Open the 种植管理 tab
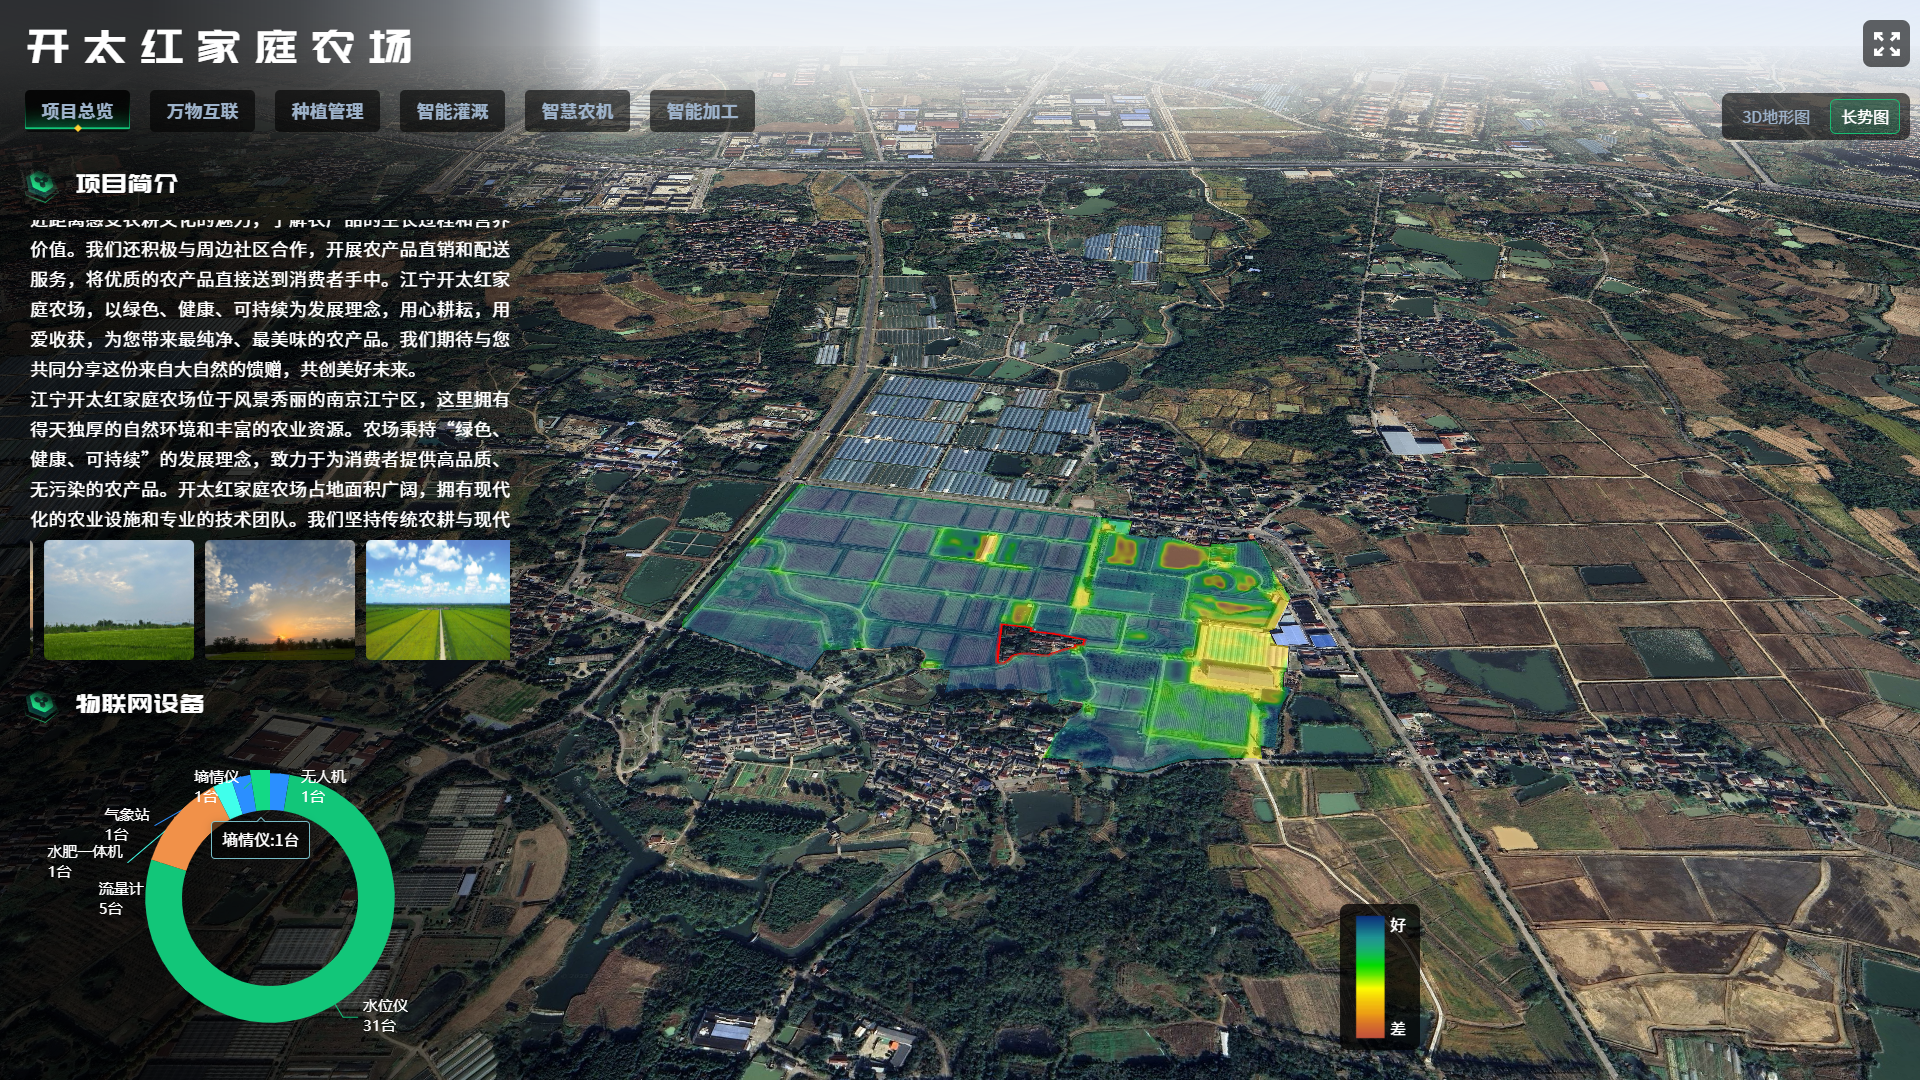The image size is (1920, 1080). (327, 111)
